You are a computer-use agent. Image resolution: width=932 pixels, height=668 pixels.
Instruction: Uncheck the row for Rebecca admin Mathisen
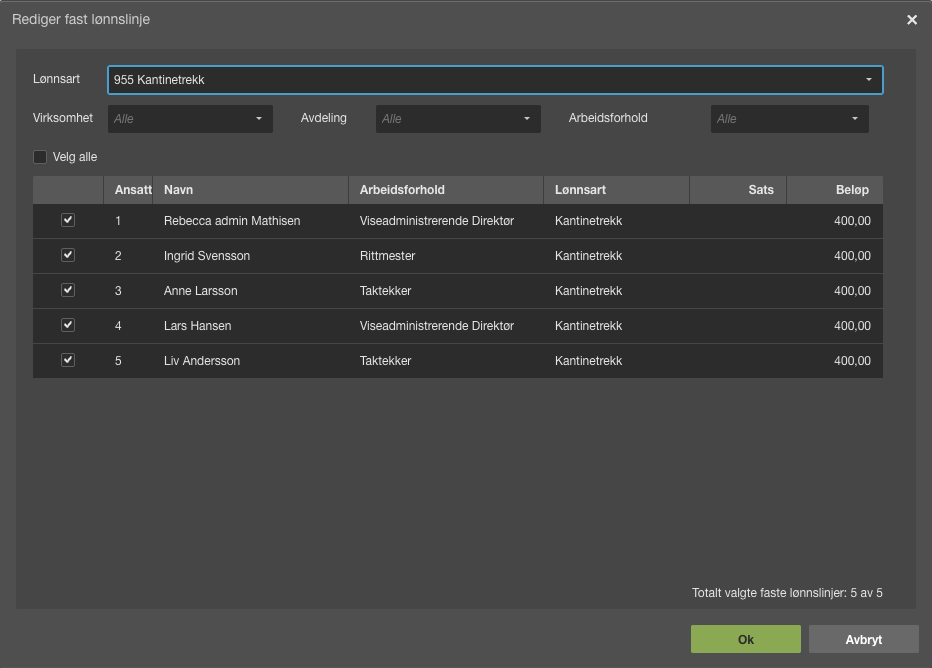point(68,220)
